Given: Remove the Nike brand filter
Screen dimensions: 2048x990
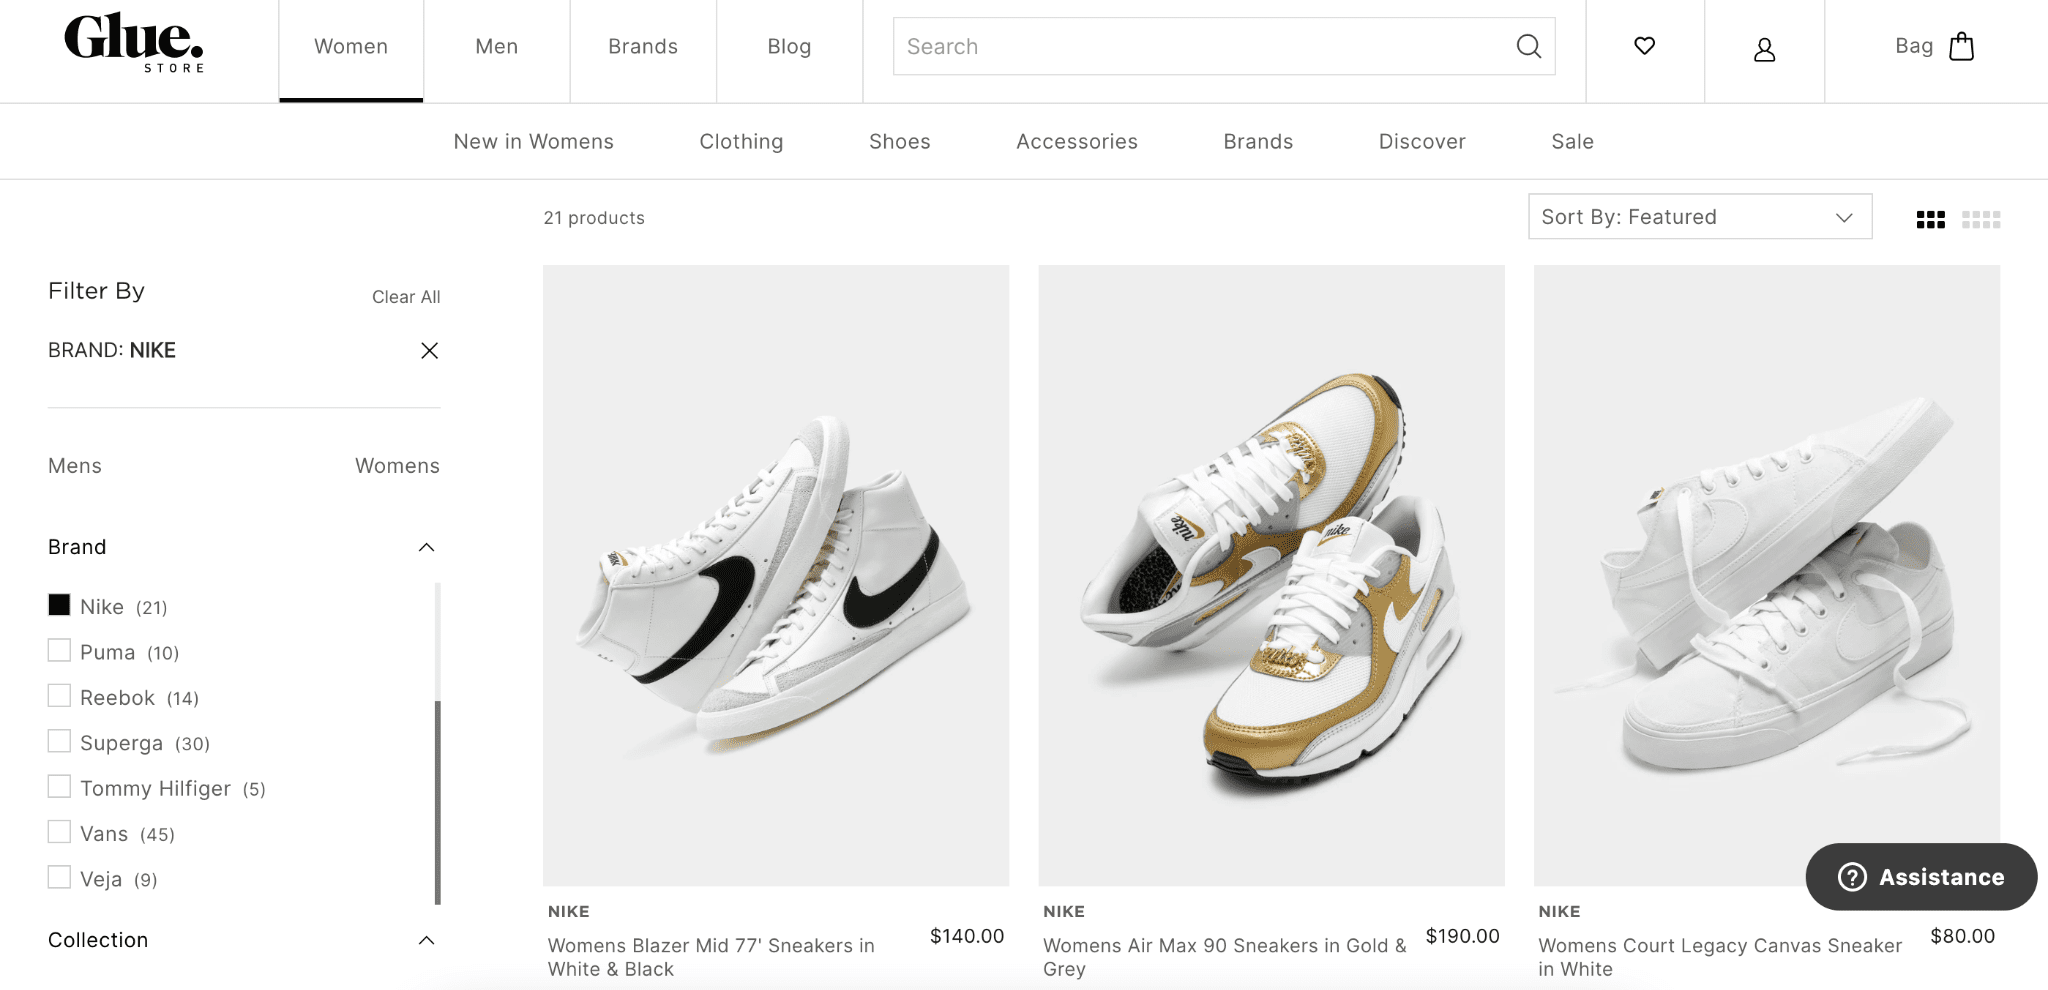Looking at the screenshot, I should [429, 351].
